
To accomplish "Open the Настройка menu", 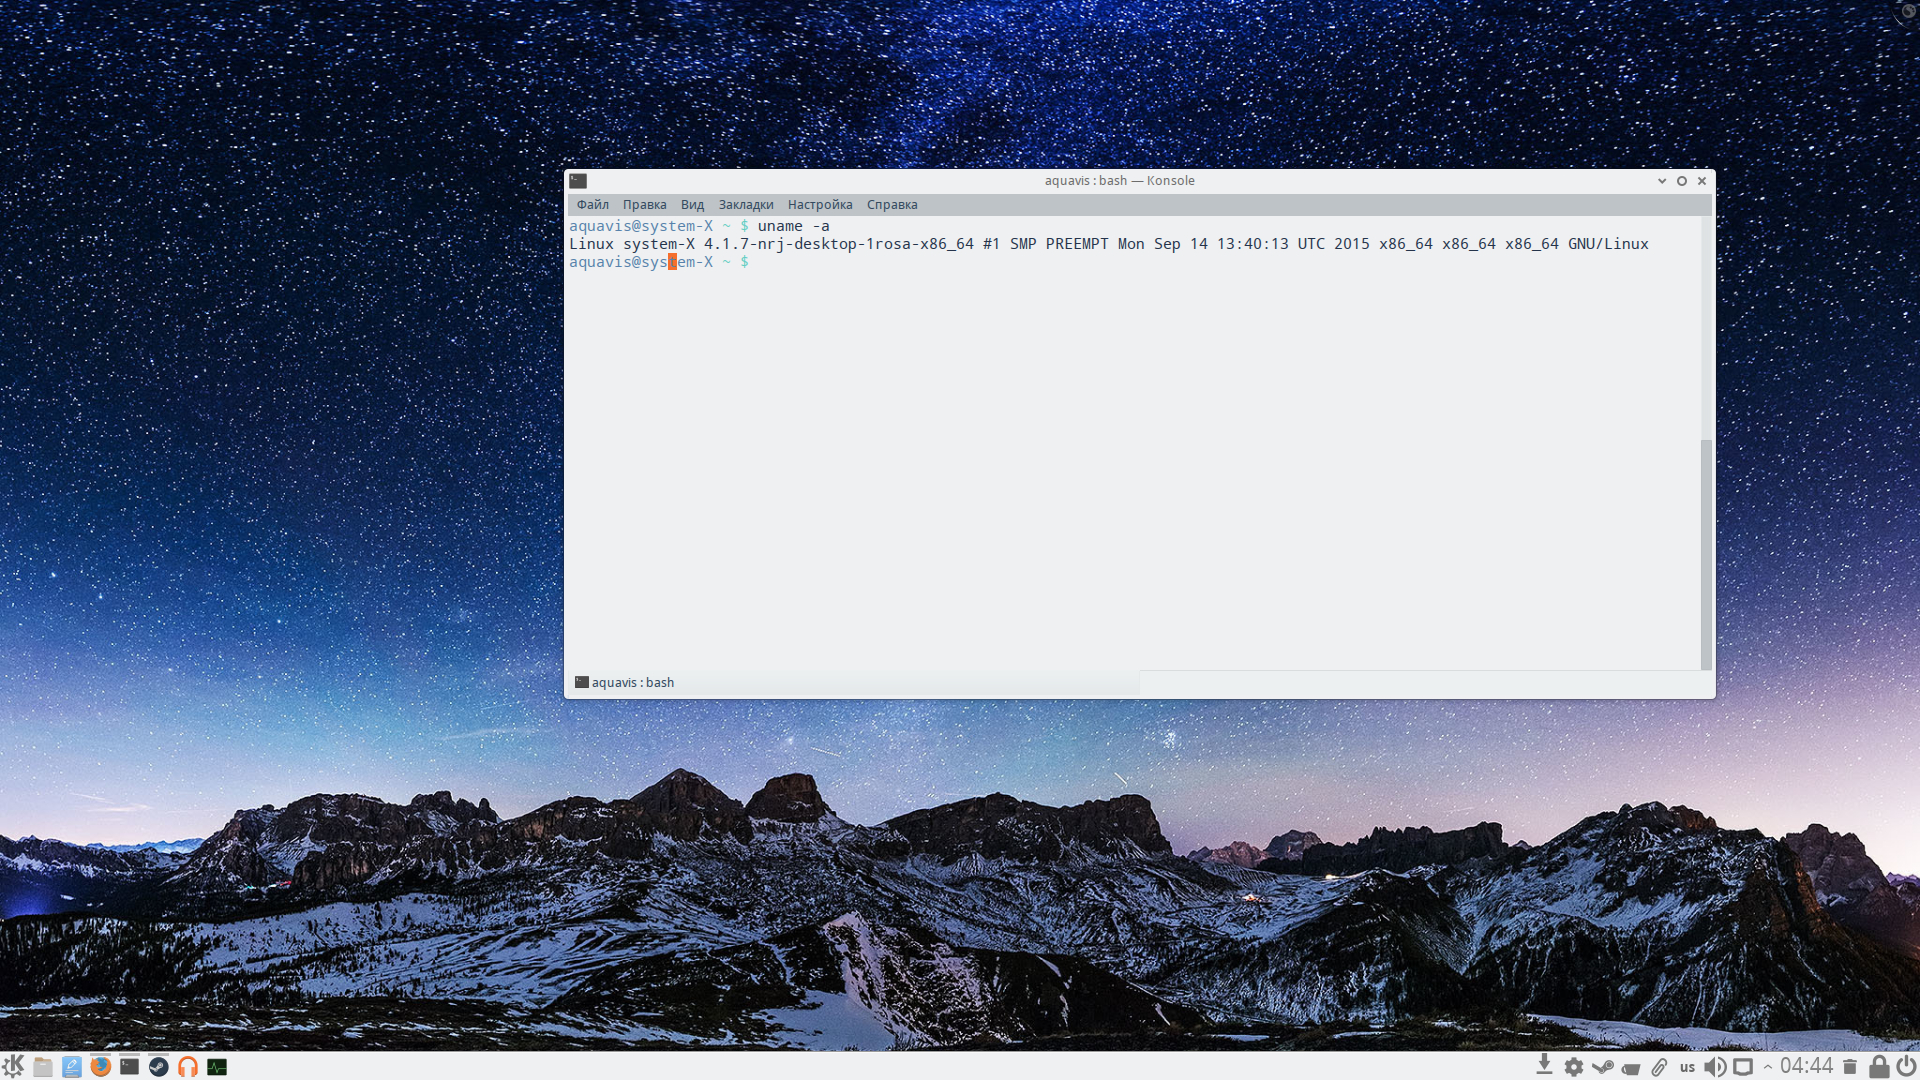I will (x=819, y=204).
